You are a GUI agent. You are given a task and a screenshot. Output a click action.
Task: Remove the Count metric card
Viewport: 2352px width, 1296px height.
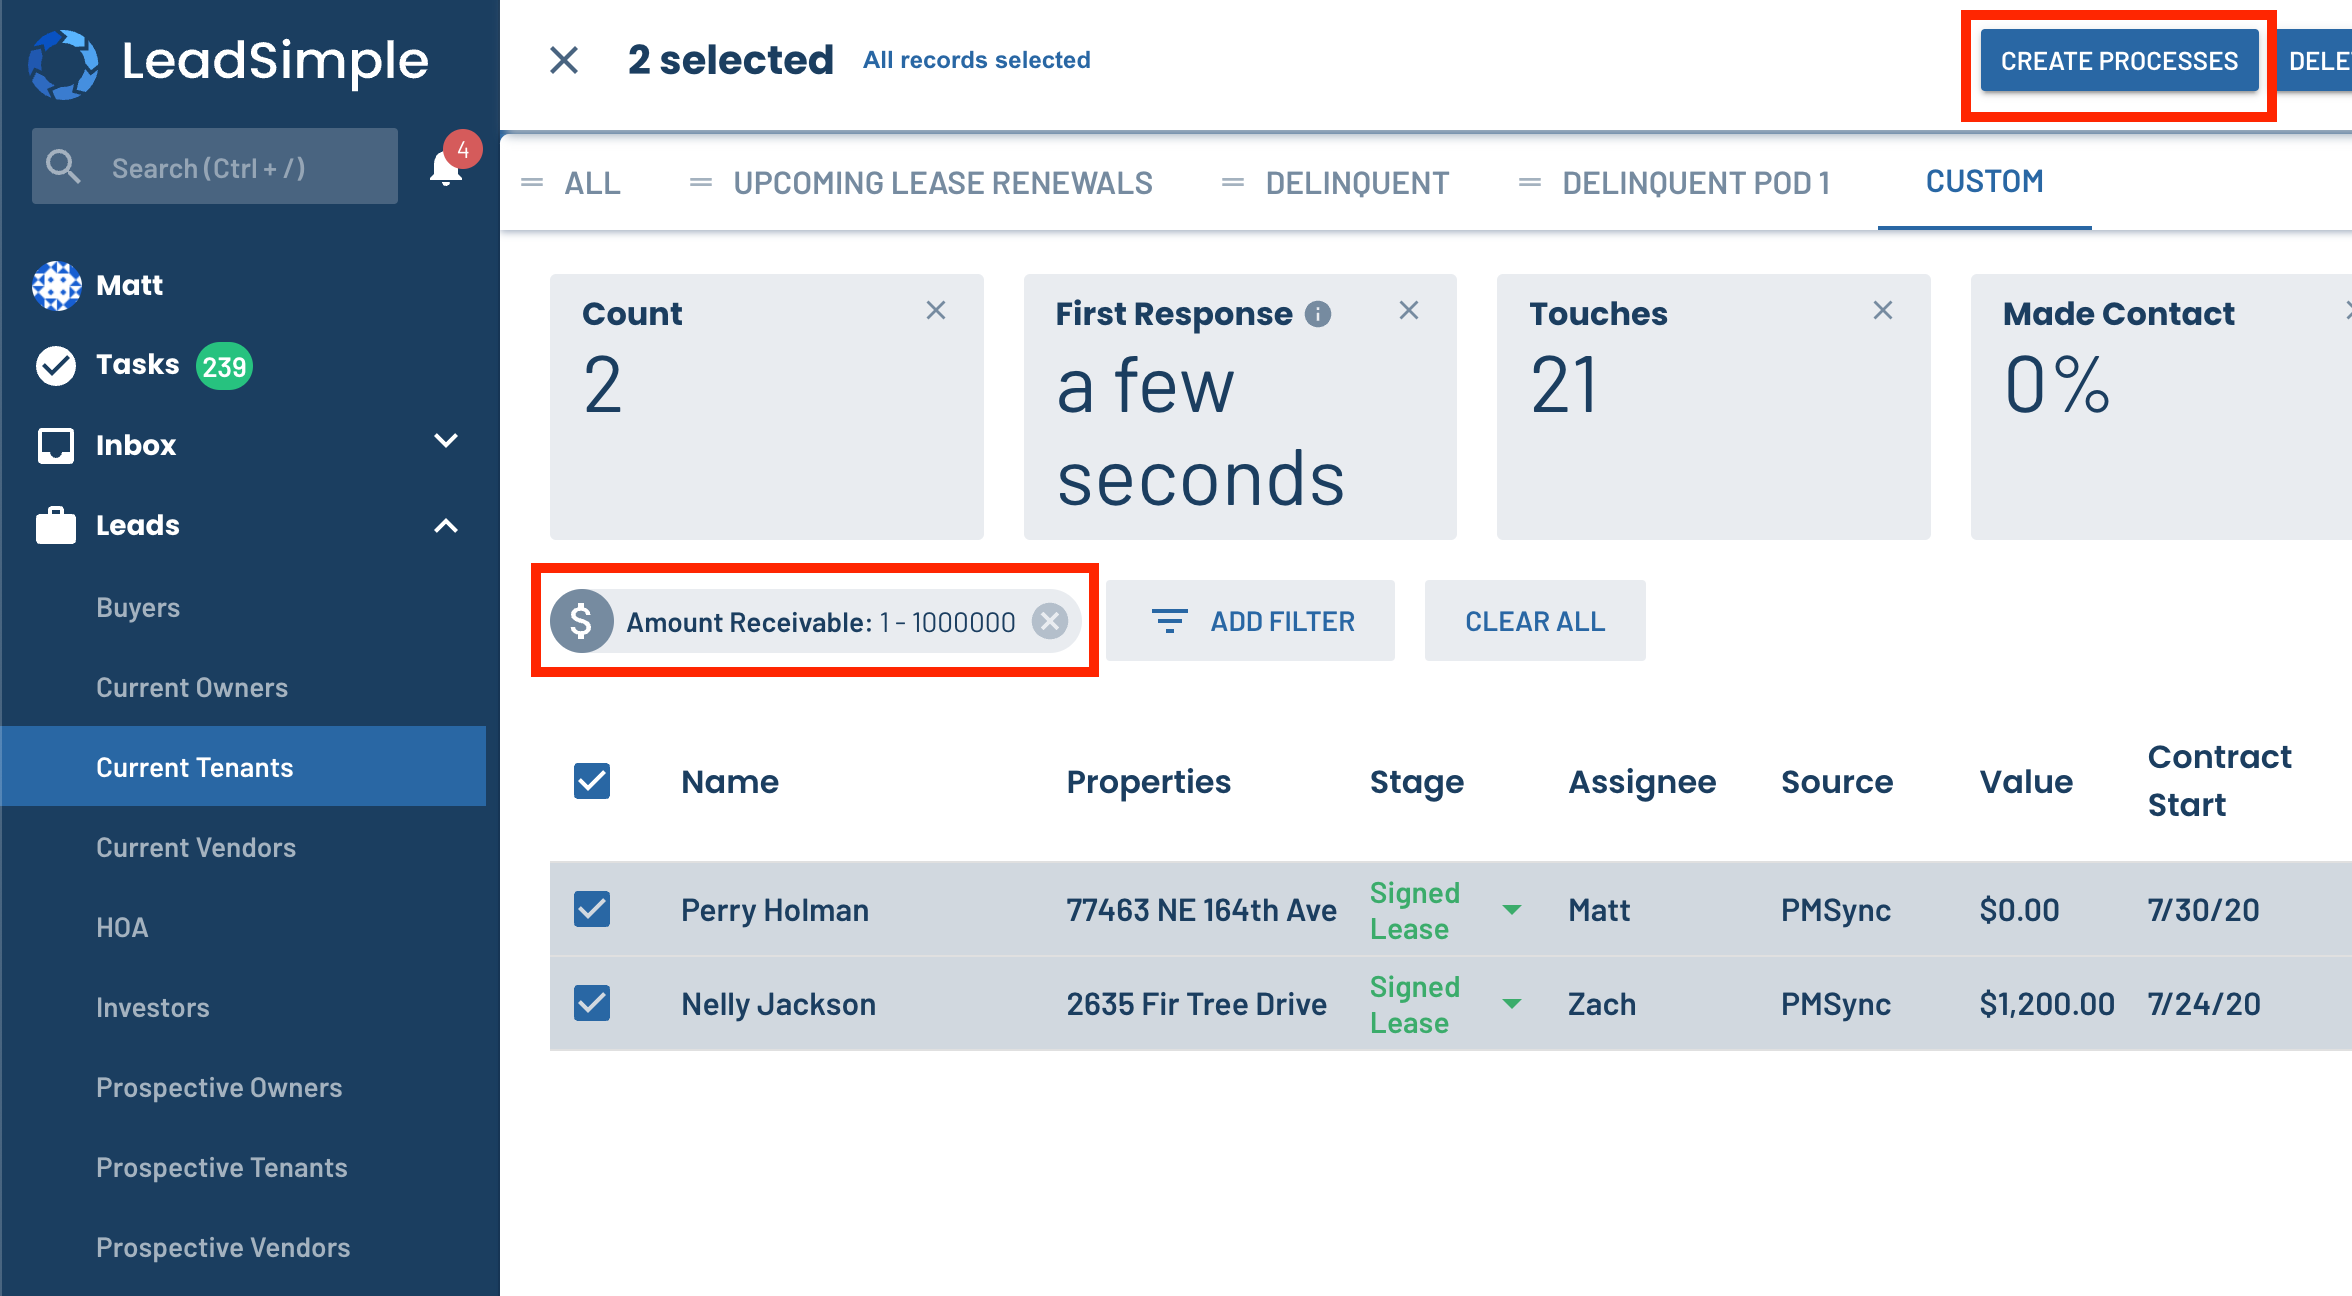[936, 310]
